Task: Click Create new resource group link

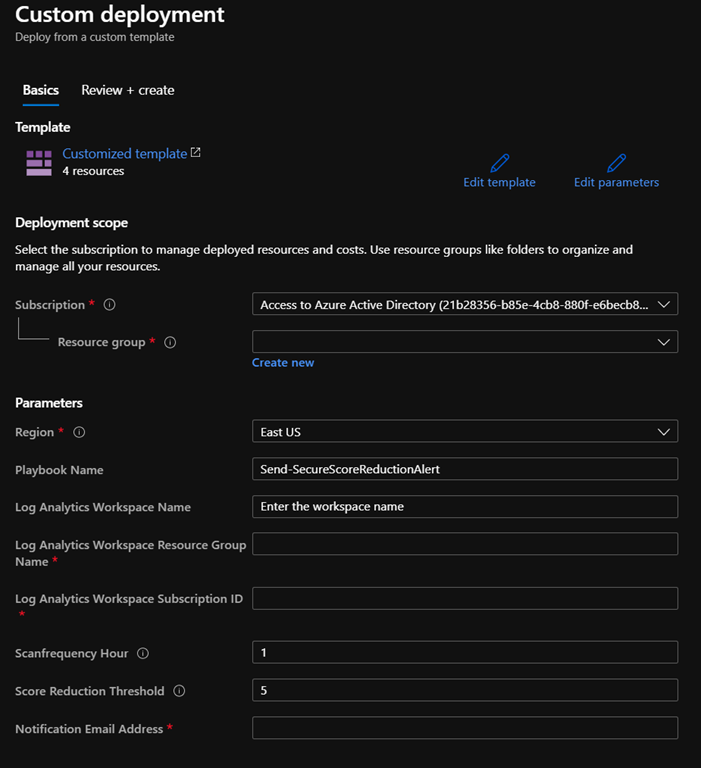Action: pos(283,363)
